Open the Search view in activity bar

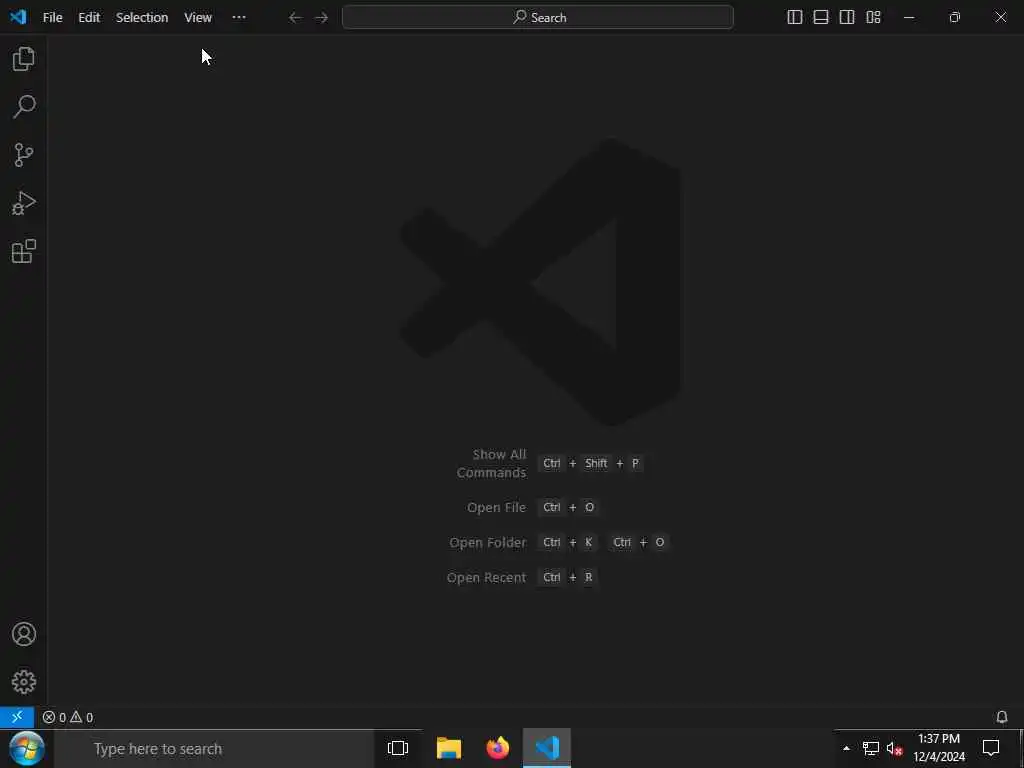pyautogui.click(x=24, y=106)
